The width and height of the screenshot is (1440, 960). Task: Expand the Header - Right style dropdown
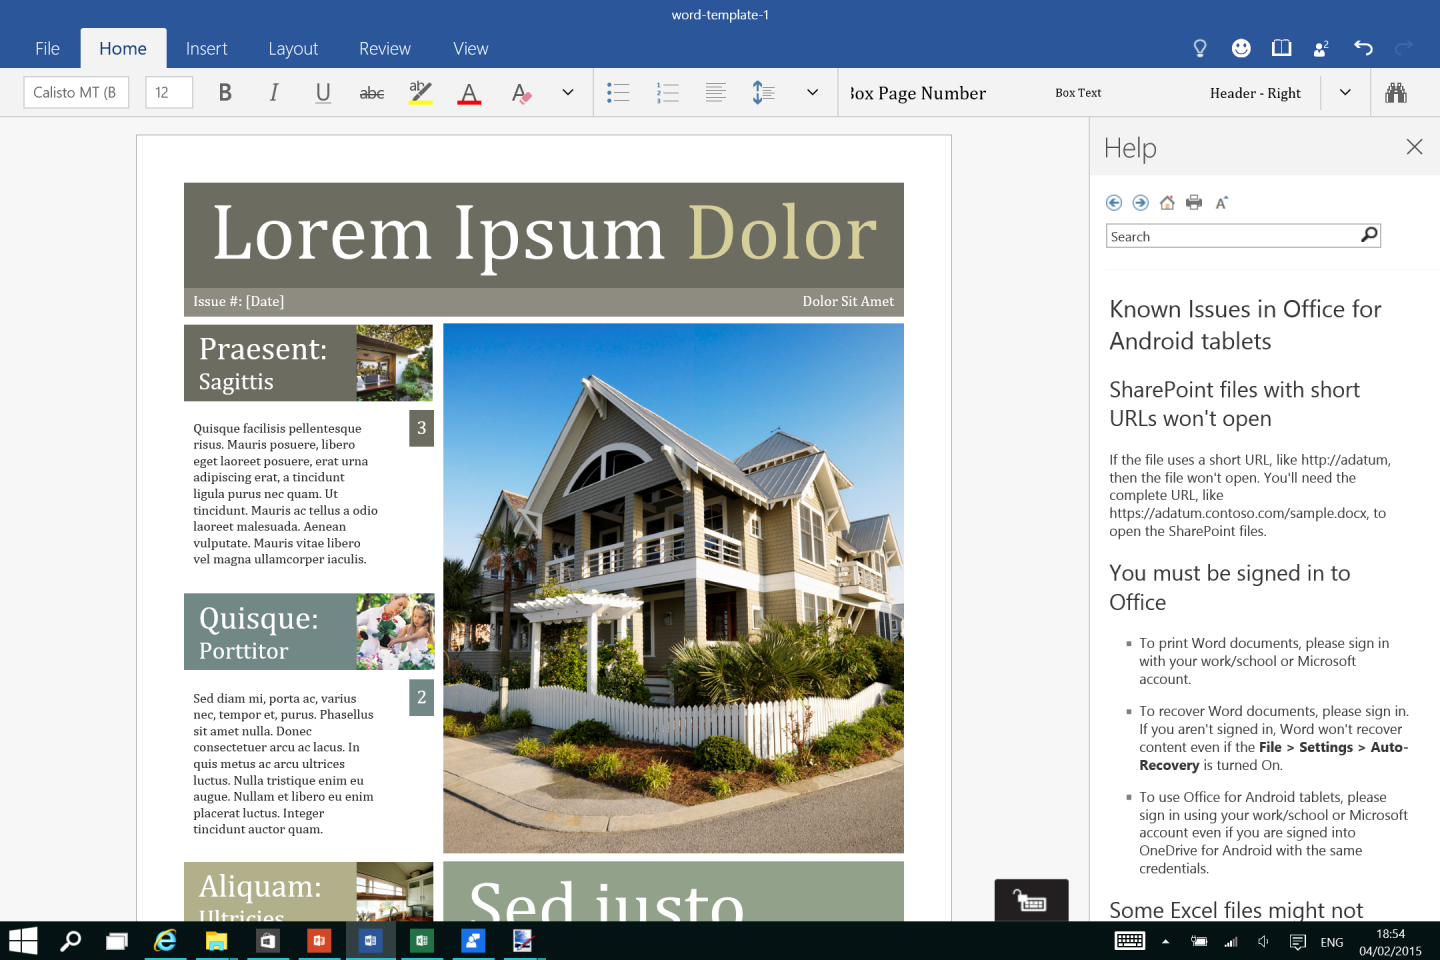coord(1345,92)
